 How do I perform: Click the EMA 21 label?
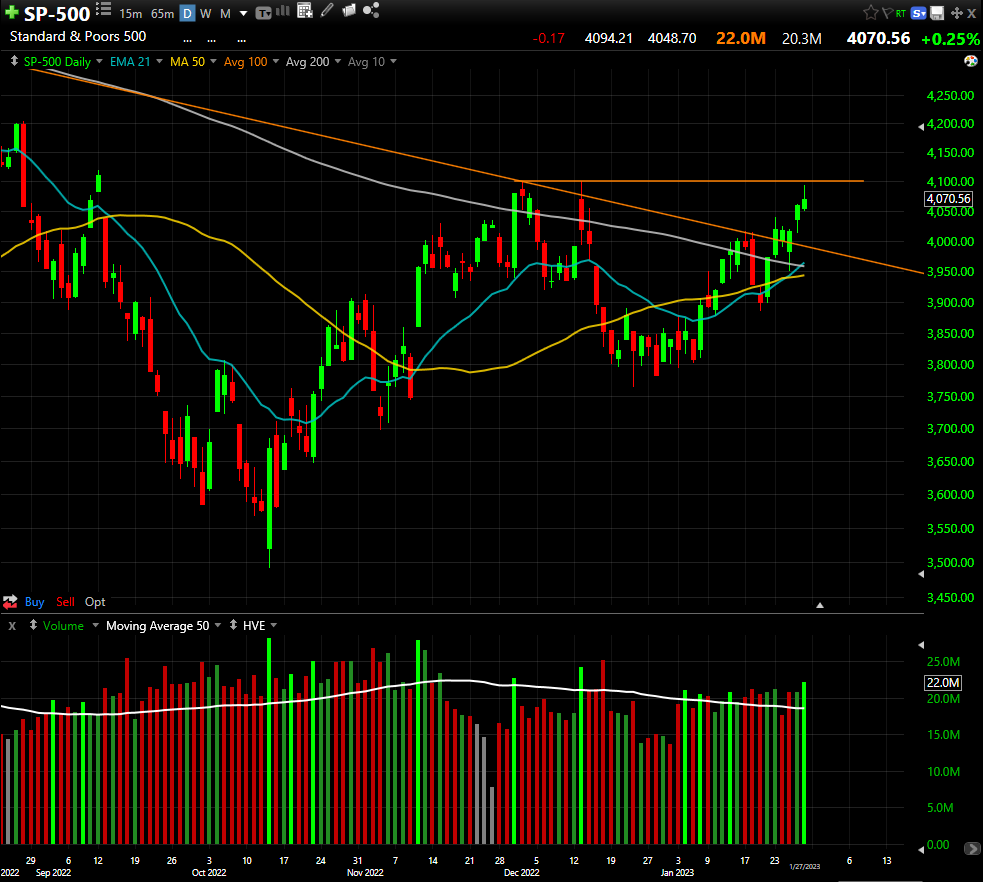[x=130, y=61]
